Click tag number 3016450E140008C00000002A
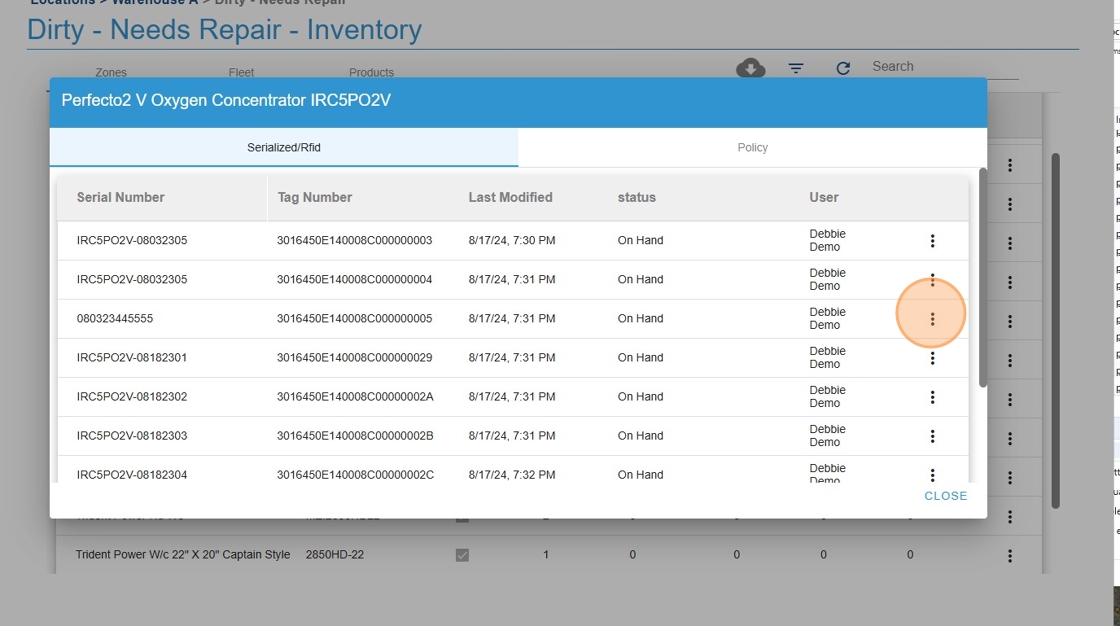 click(x=355, y=397)
